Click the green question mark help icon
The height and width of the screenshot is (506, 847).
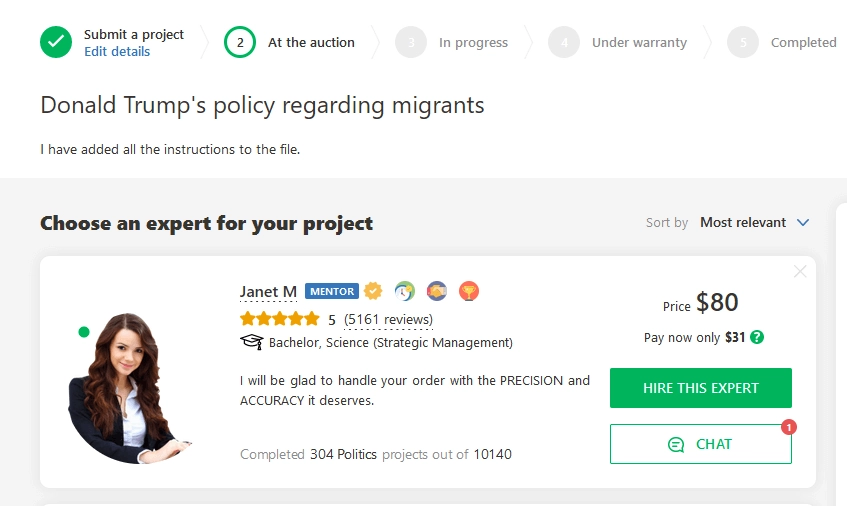coord(757,338)
